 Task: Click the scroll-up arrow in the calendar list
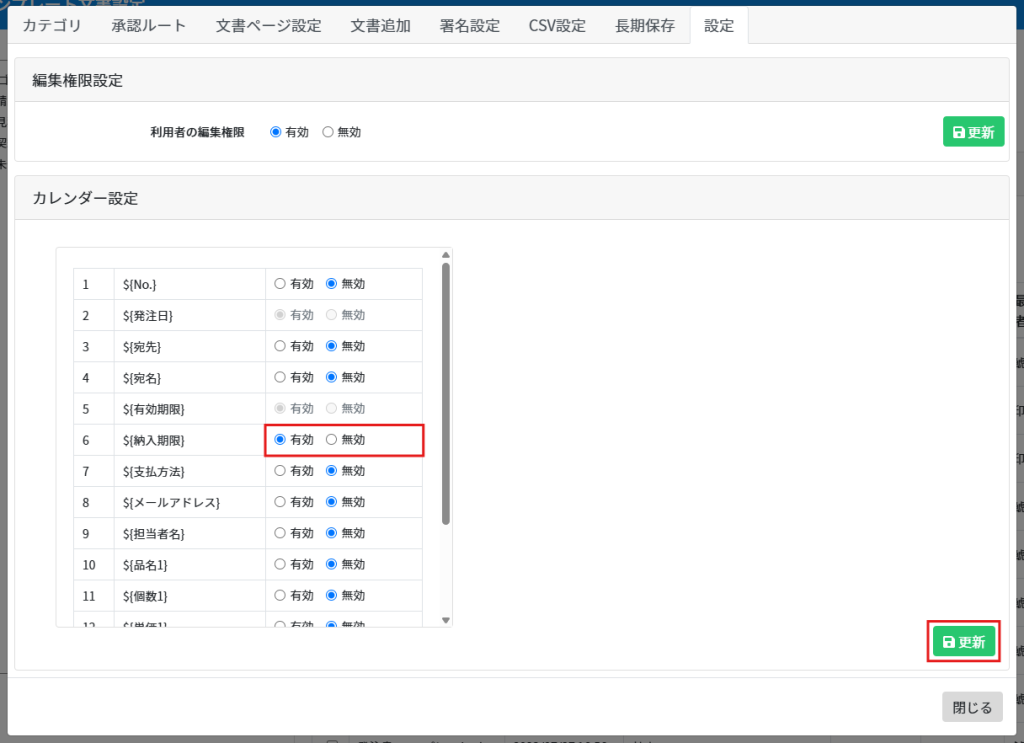click(446, 256)
